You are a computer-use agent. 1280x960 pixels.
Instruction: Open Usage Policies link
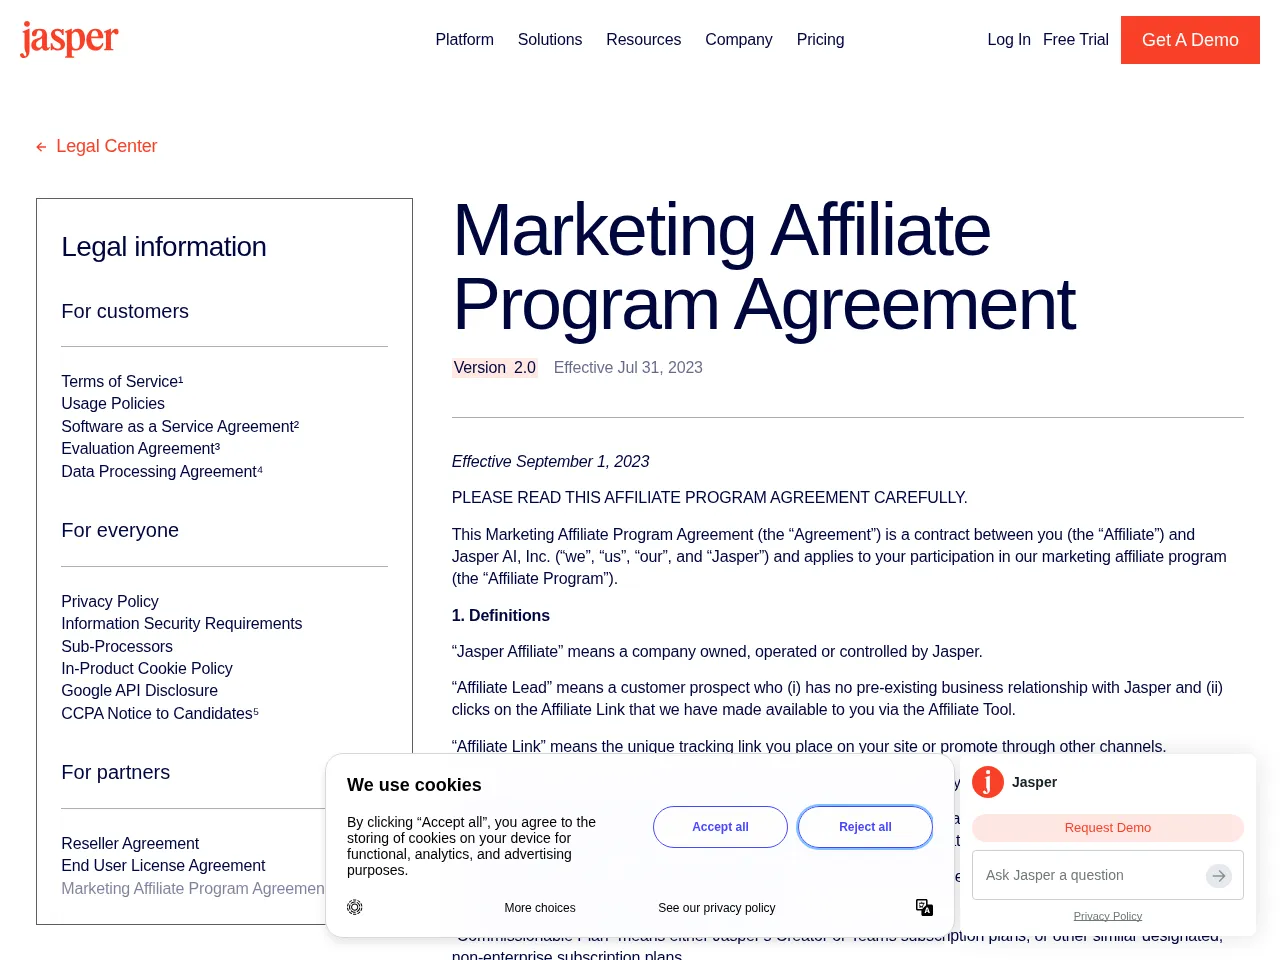click(x=113, y=403)
